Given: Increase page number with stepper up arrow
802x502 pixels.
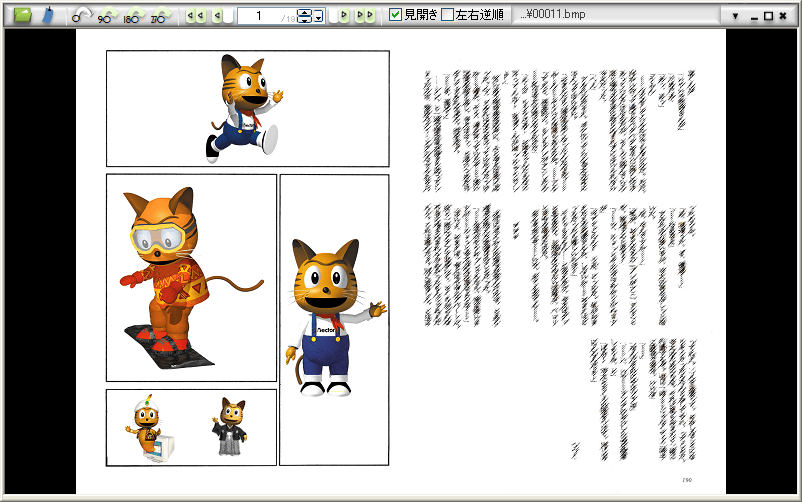Looking at the screenshot, I should coord(304,12).
